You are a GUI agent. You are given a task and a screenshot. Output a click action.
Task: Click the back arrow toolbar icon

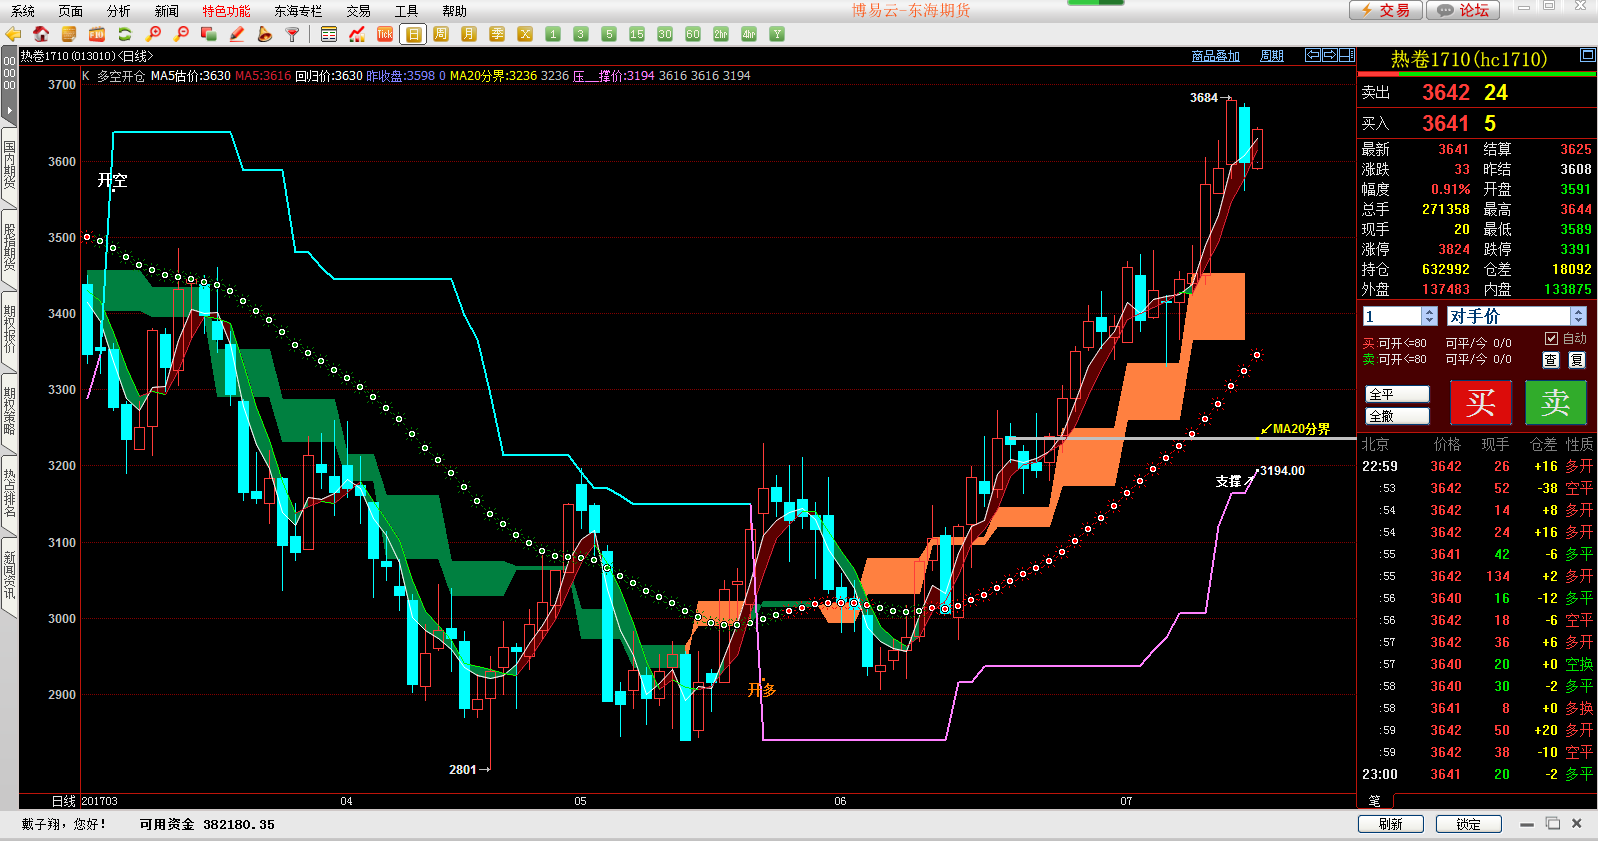click(x=13, y=34)
